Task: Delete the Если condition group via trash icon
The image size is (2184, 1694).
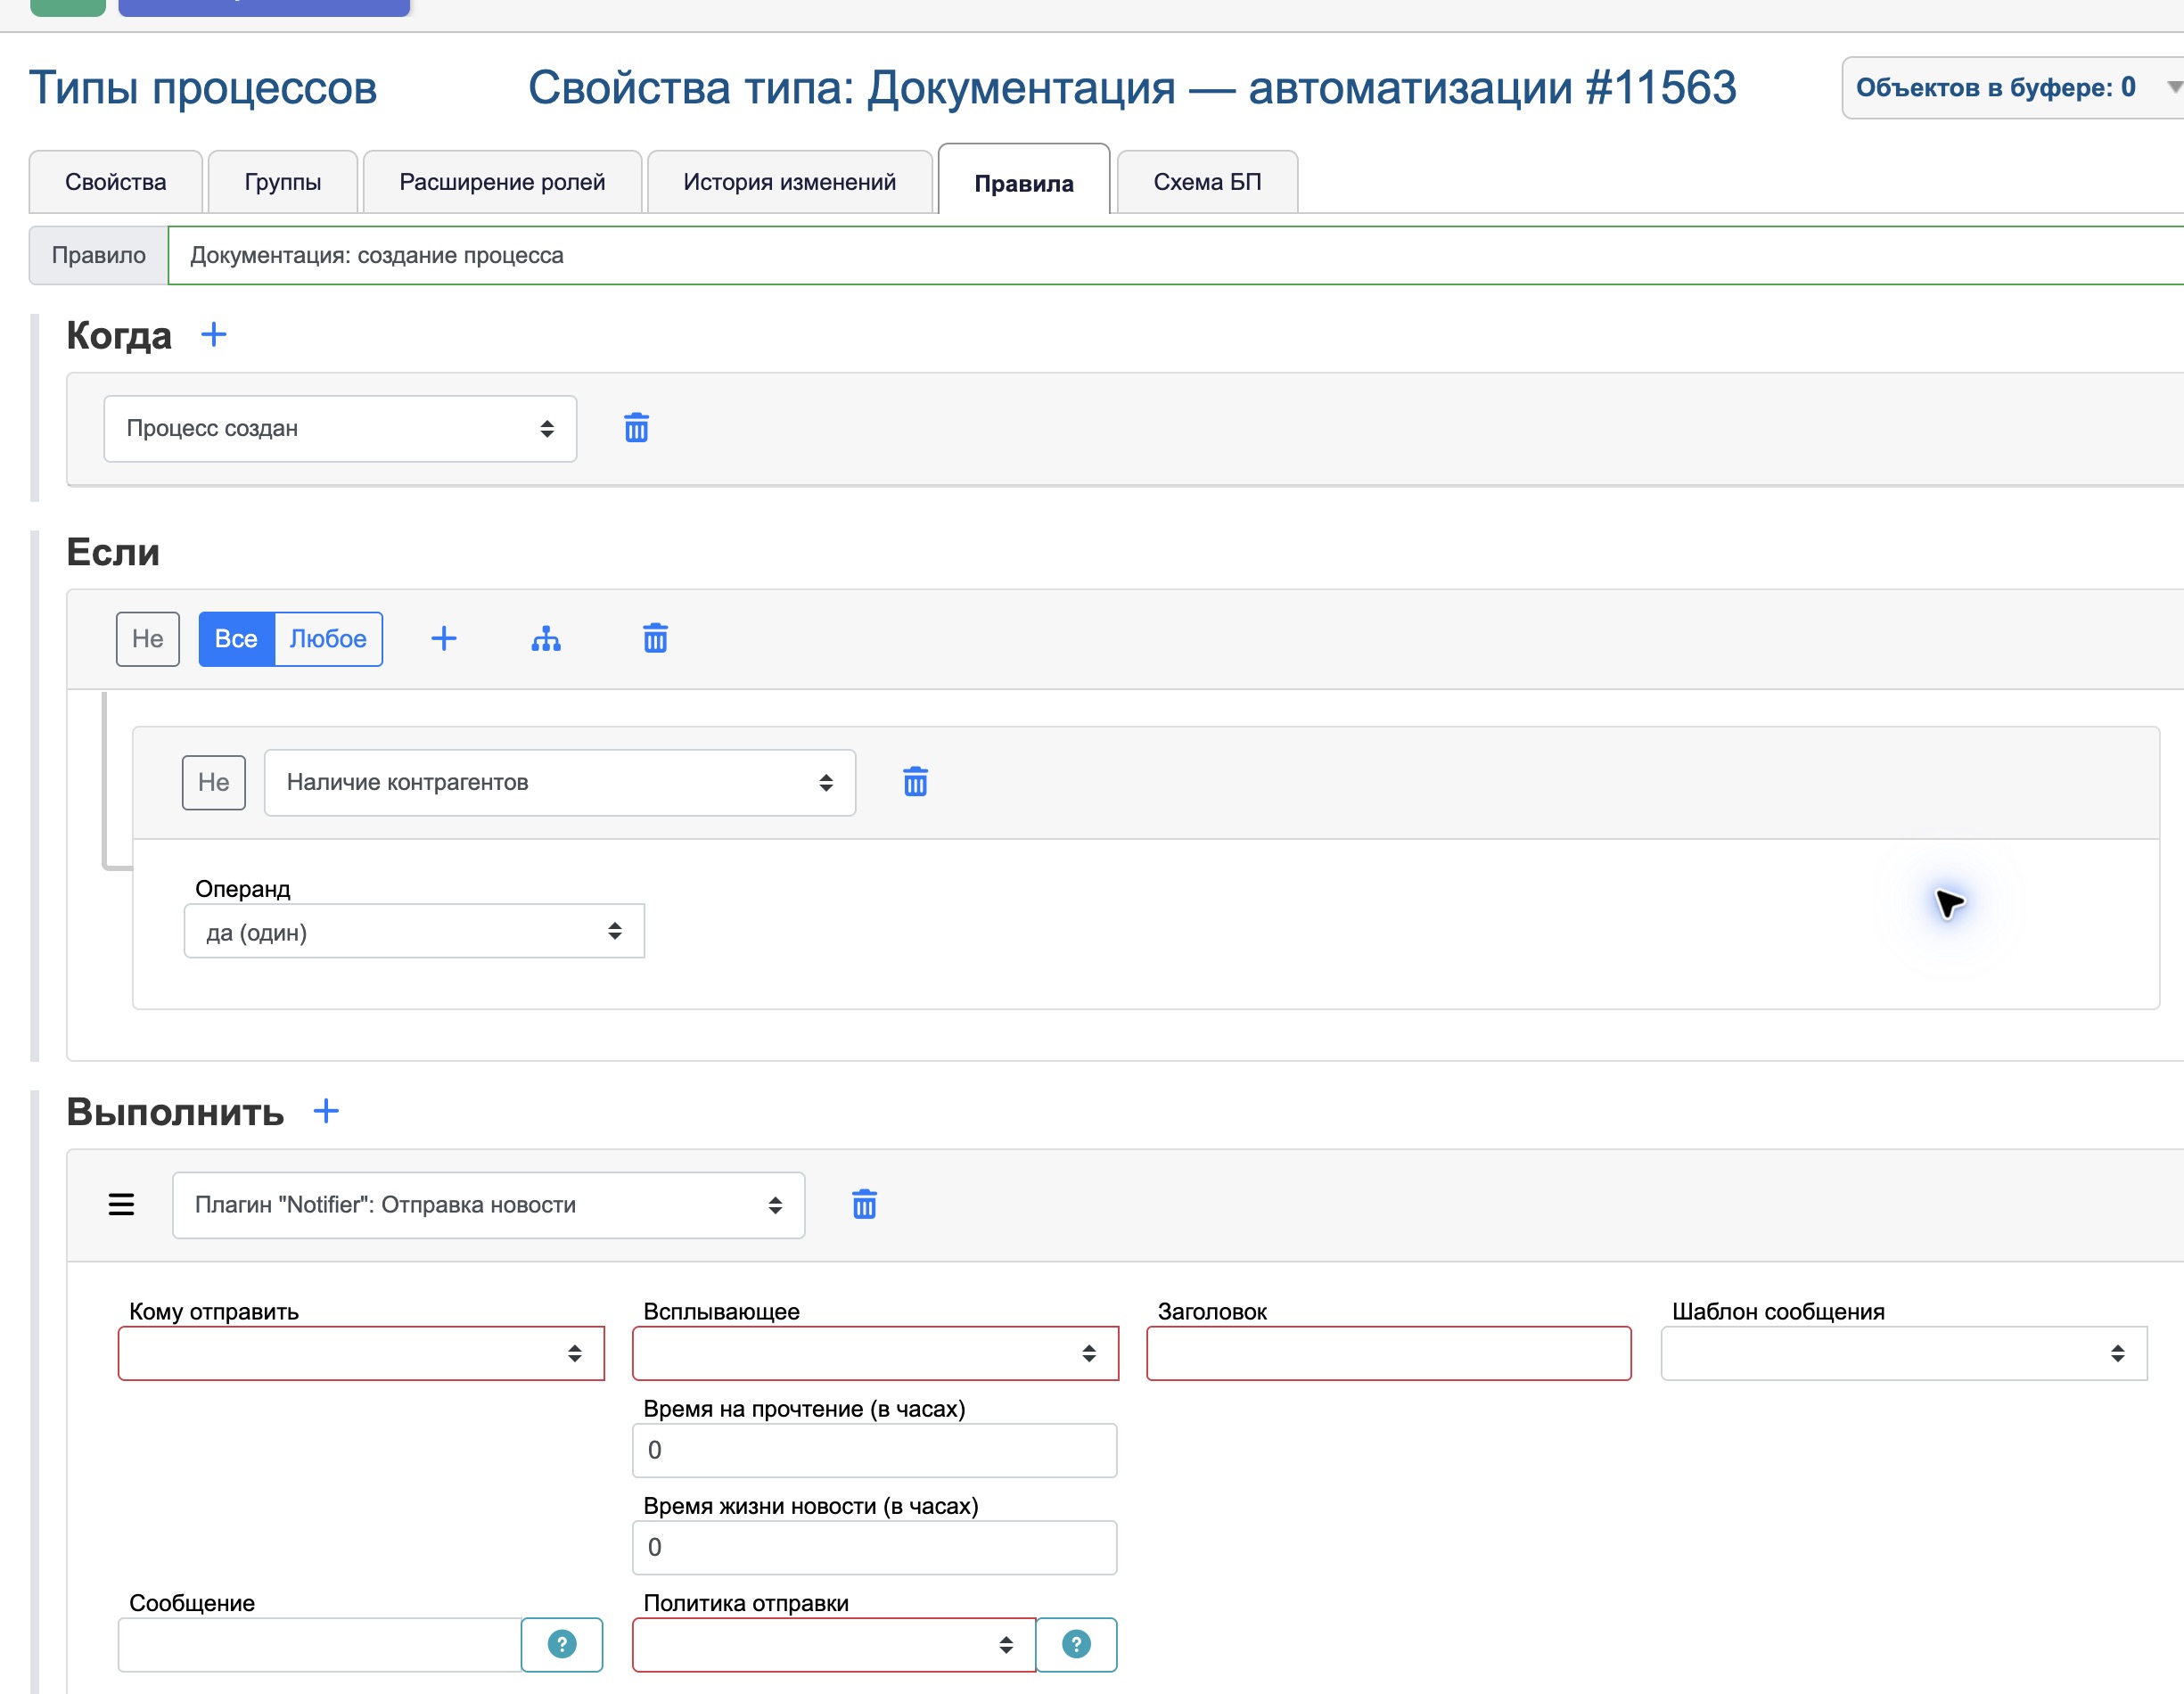Action: 655,638
